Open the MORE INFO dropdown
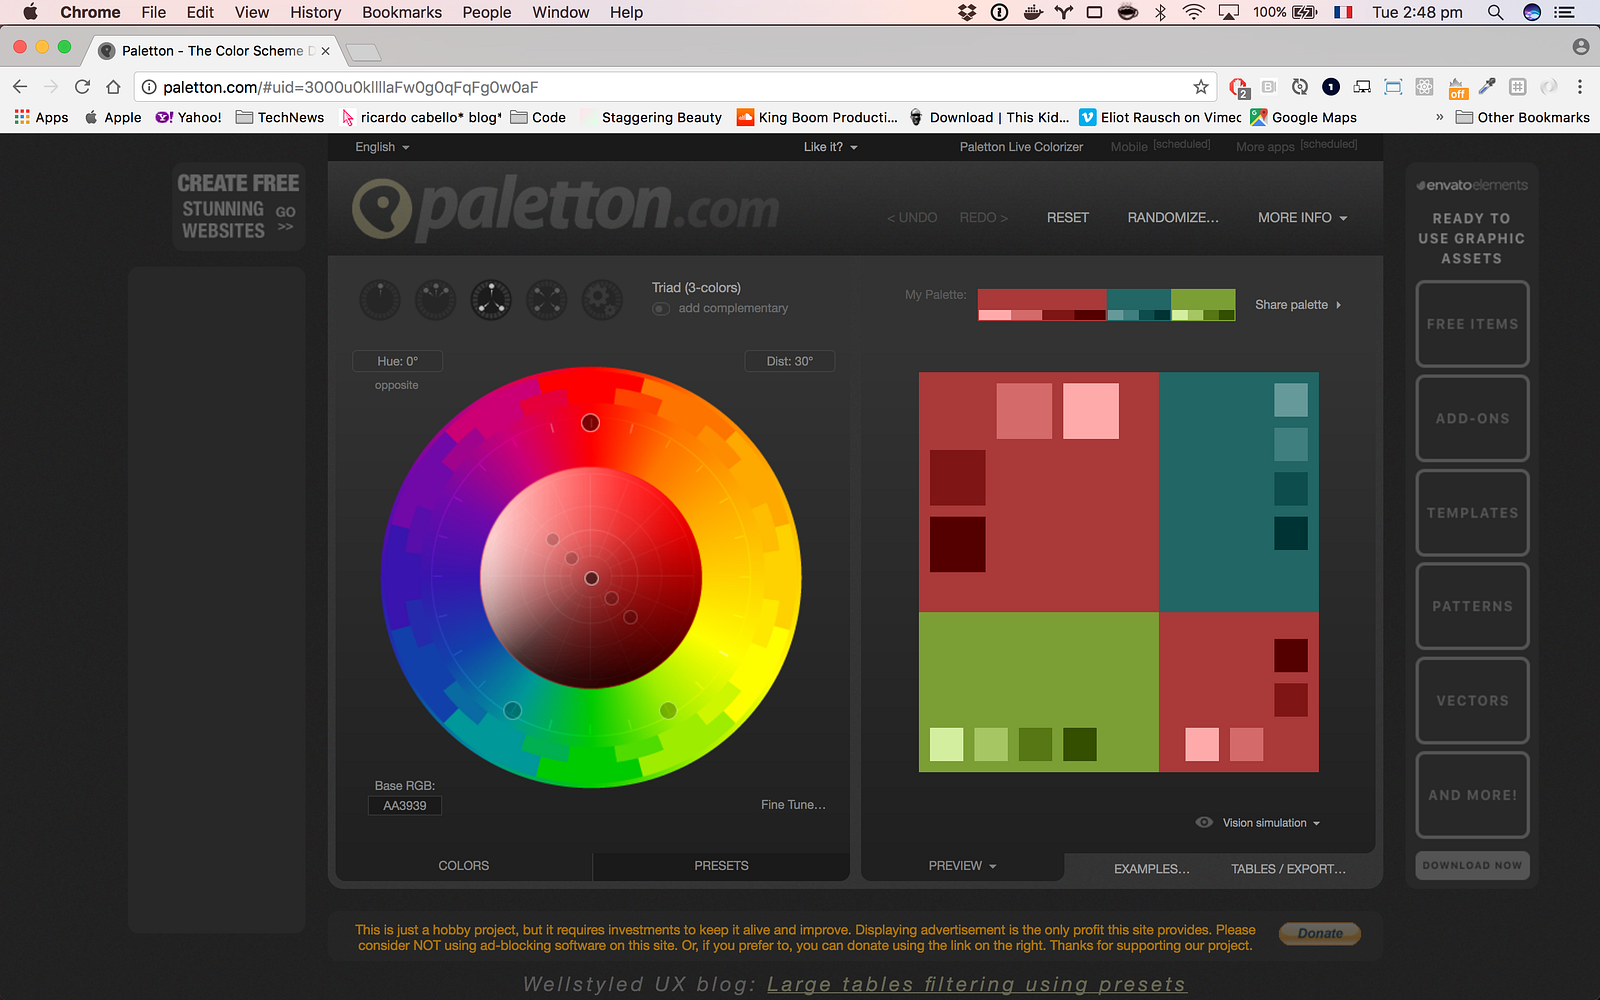 [x=1303, y=217]
